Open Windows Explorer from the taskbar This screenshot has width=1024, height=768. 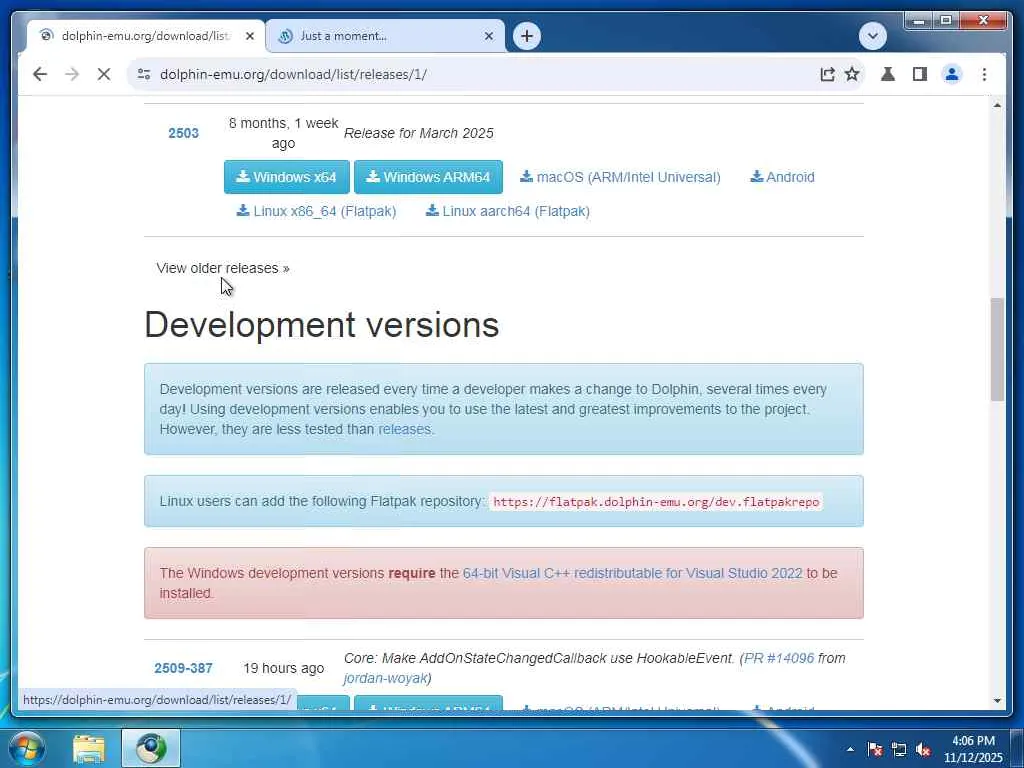tap(89, 749)
